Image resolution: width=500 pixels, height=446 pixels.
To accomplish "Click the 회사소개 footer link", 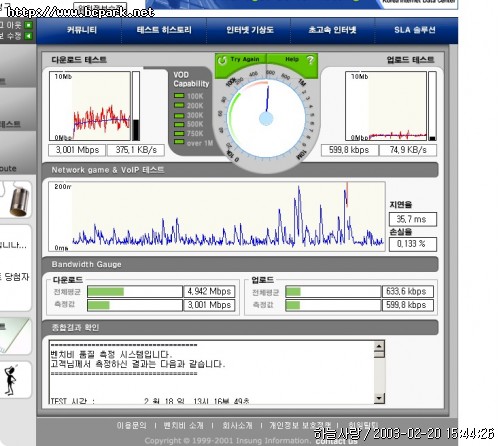I will click(237, 425).
